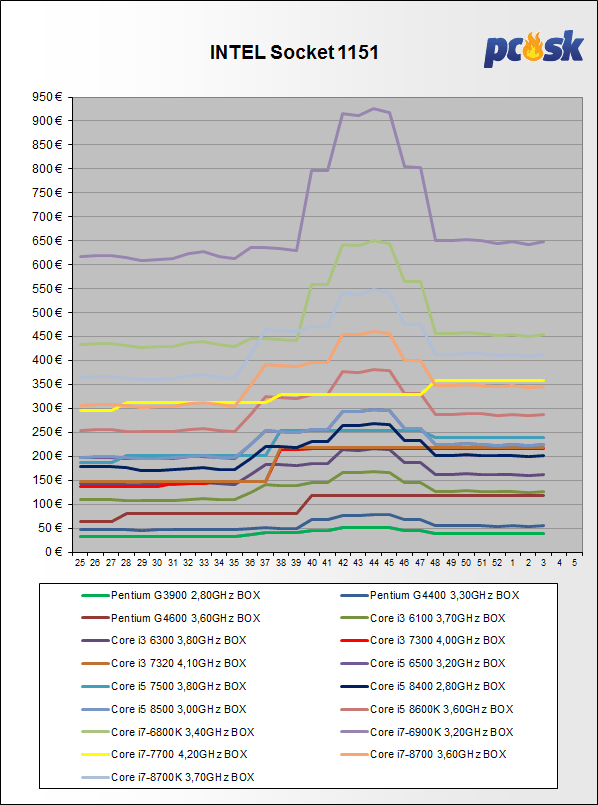Click the green Pentium G3900 legend swatch
The width and height of the screenshot is (598, 805).
click(x=95, y=596)
